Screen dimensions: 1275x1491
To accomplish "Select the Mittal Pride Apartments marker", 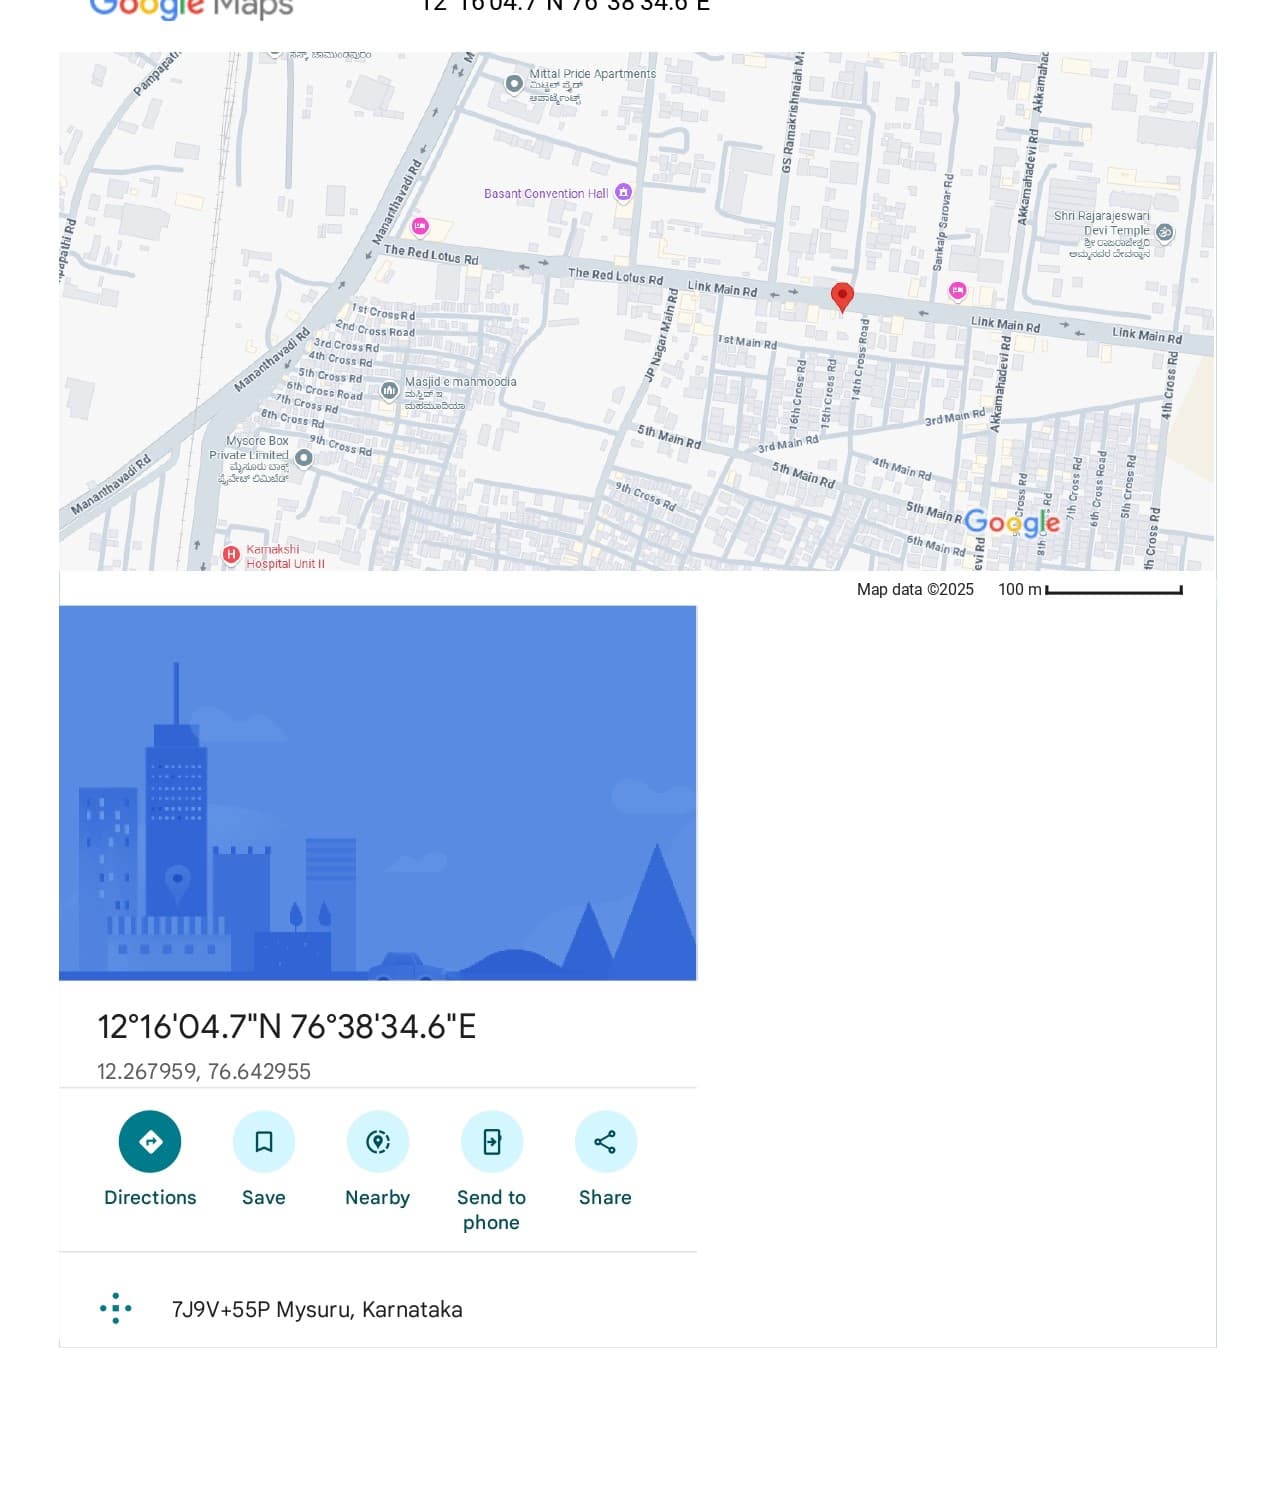I will 514,84.
